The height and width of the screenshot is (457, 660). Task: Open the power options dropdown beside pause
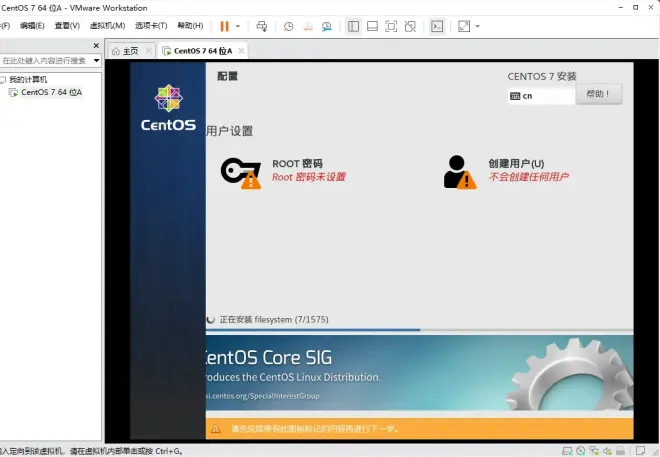point(238,27)
